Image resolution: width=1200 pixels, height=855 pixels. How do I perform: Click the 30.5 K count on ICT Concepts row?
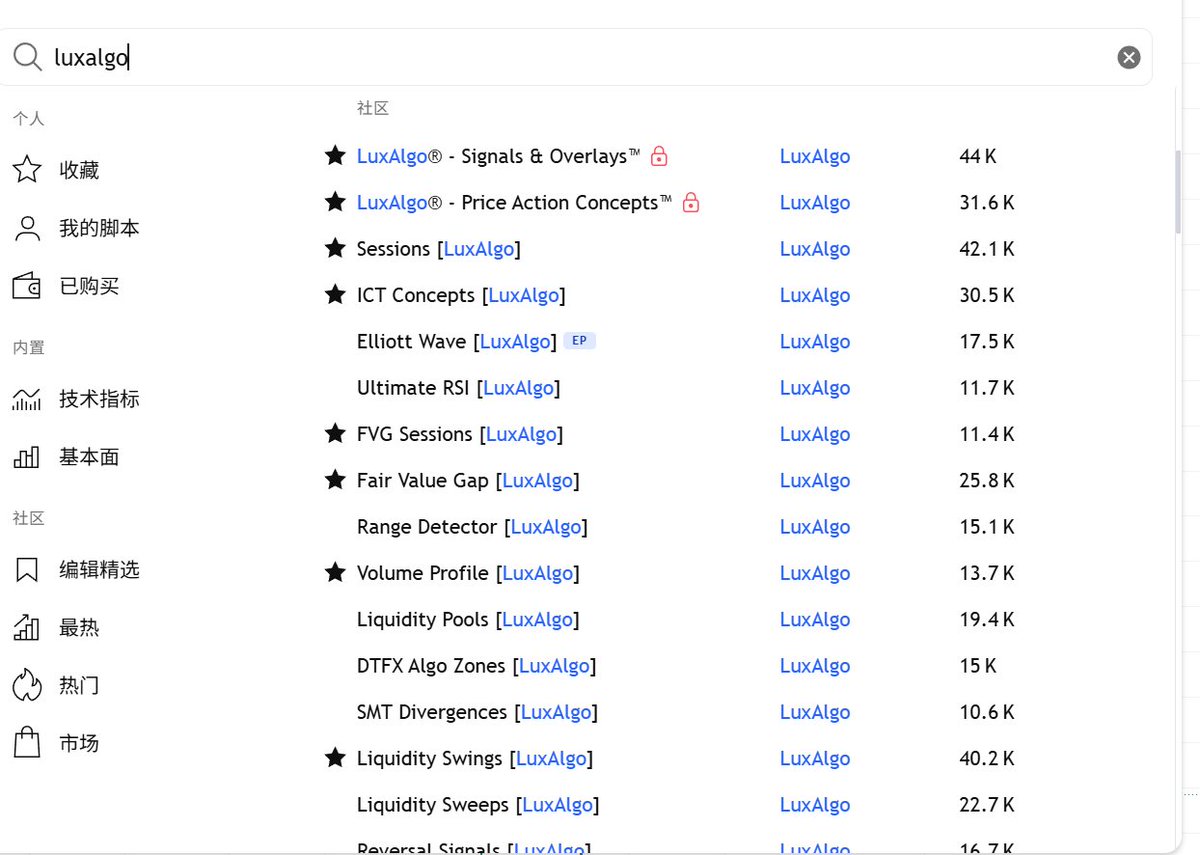pyautogui.click(x=987, y=295)
